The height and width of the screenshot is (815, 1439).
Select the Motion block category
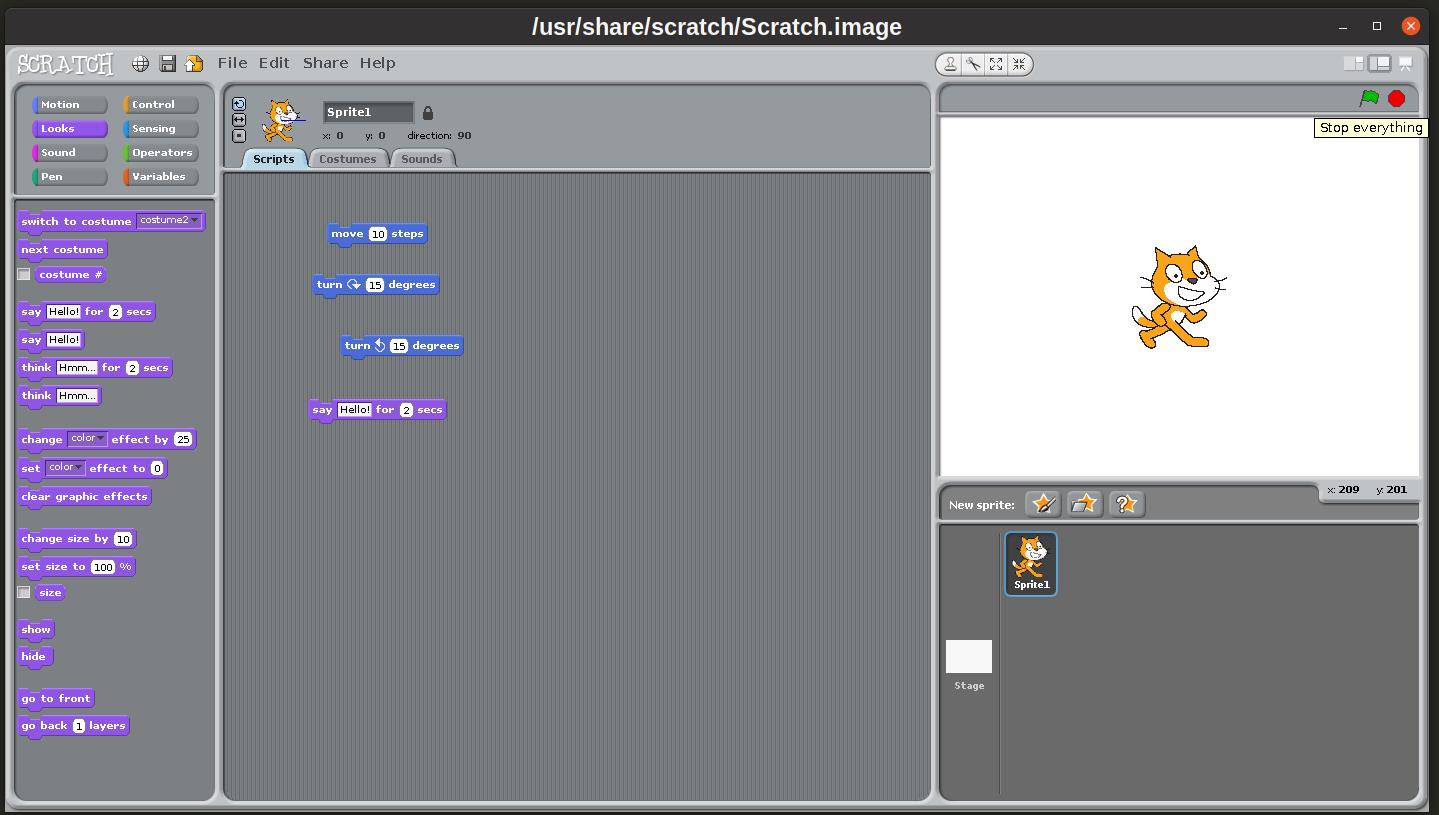coord(70,105)
